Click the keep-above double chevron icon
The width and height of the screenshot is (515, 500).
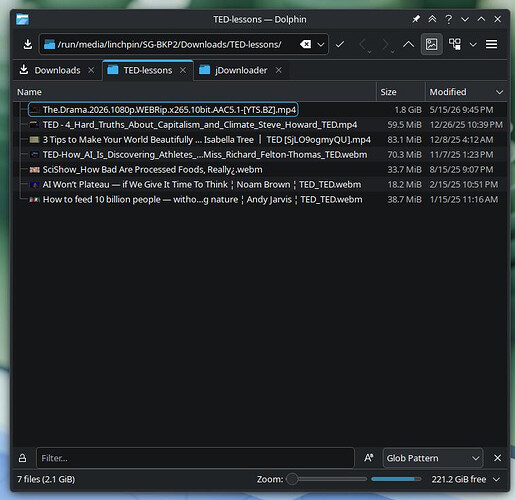432,19
